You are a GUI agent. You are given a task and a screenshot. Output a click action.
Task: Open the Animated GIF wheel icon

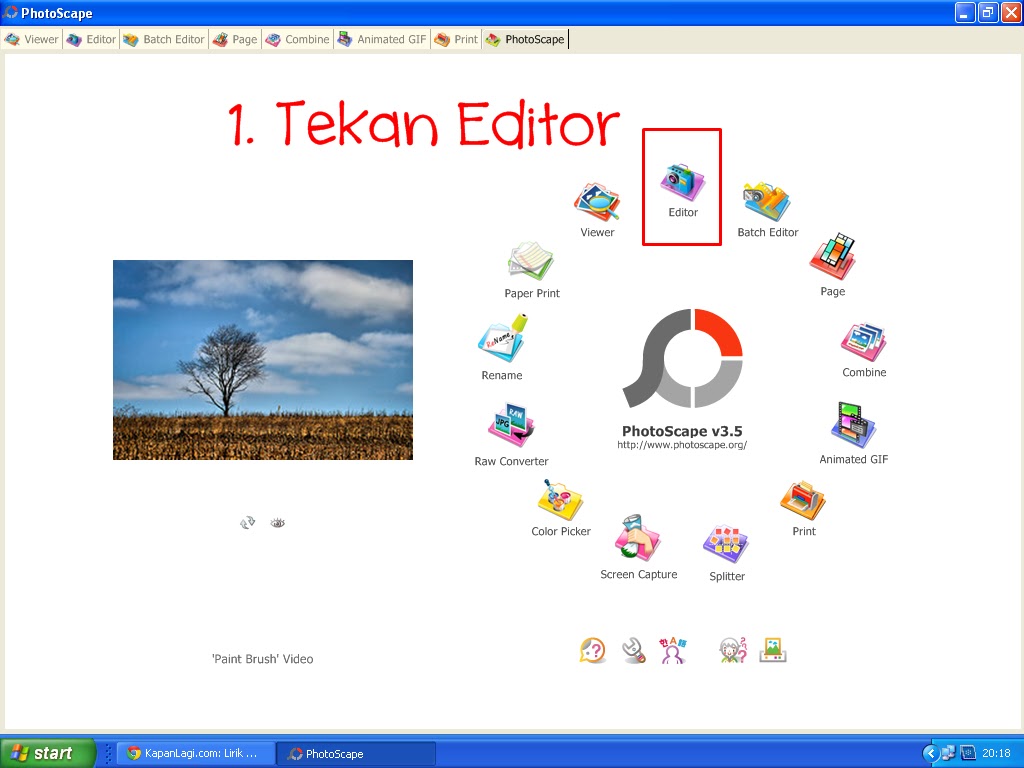click(x=853, y=425)
